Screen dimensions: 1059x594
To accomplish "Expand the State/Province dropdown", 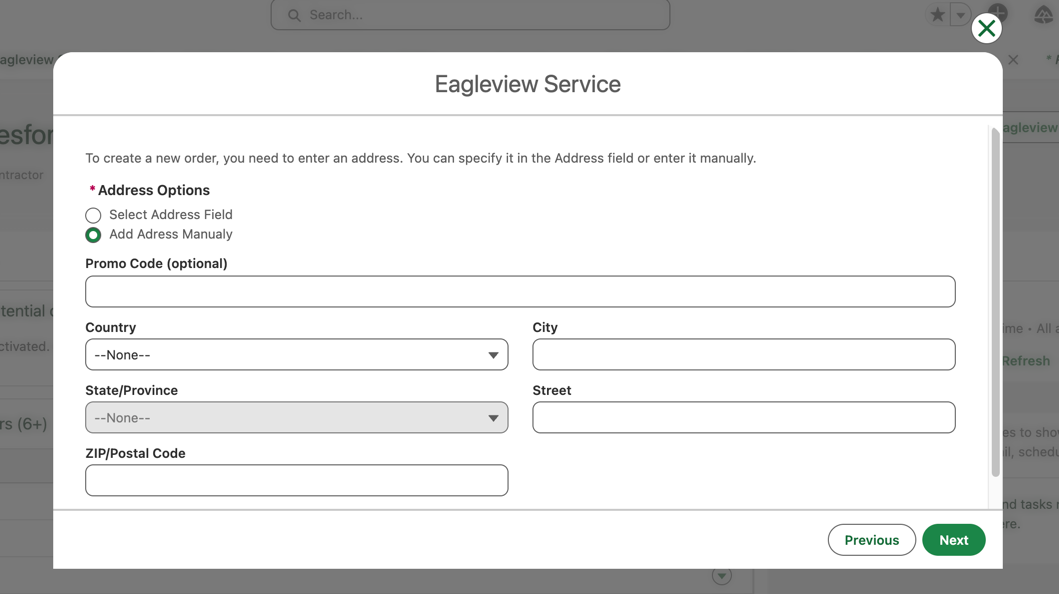I will [x=296, y=418].
